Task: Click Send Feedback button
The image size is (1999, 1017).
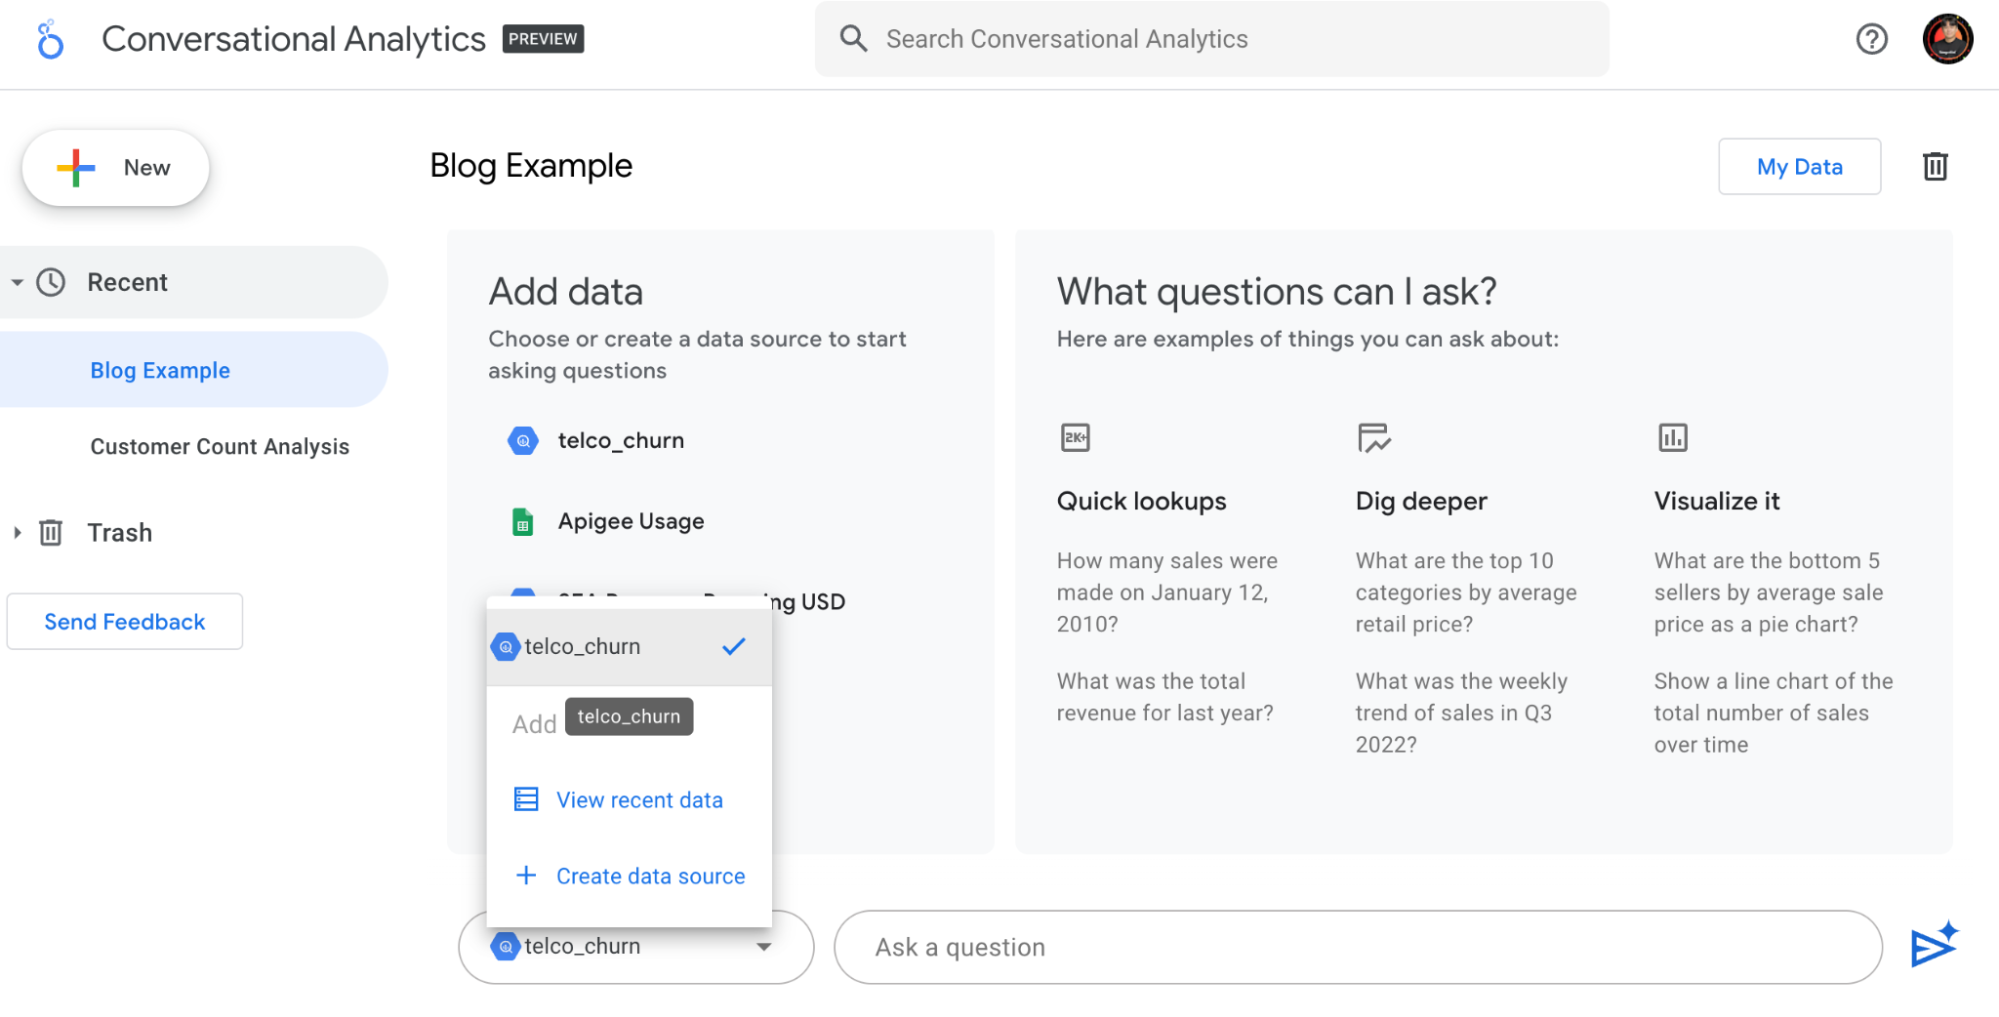Action: coord(125,621)
